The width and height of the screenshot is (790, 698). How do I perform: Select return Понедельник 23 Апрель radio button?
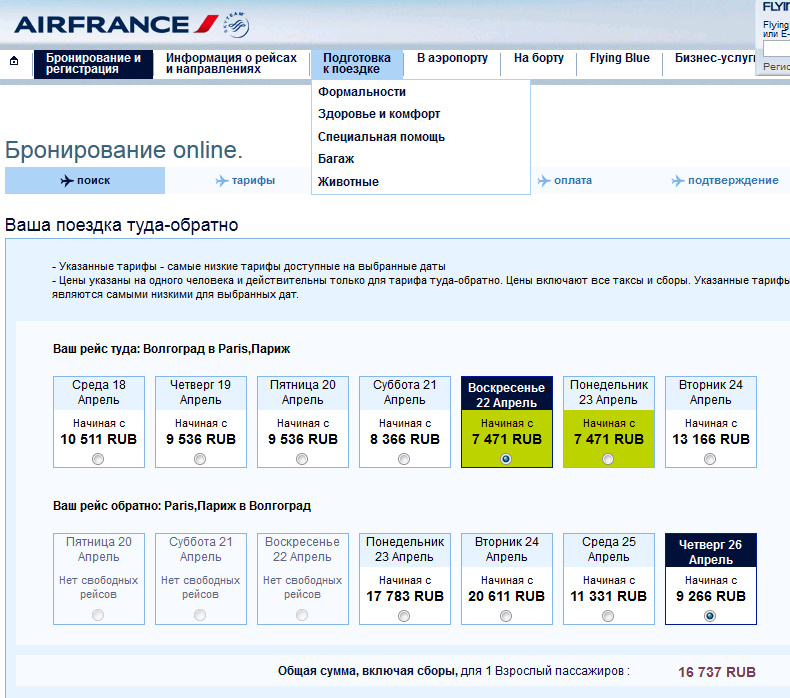click(404, 616)
